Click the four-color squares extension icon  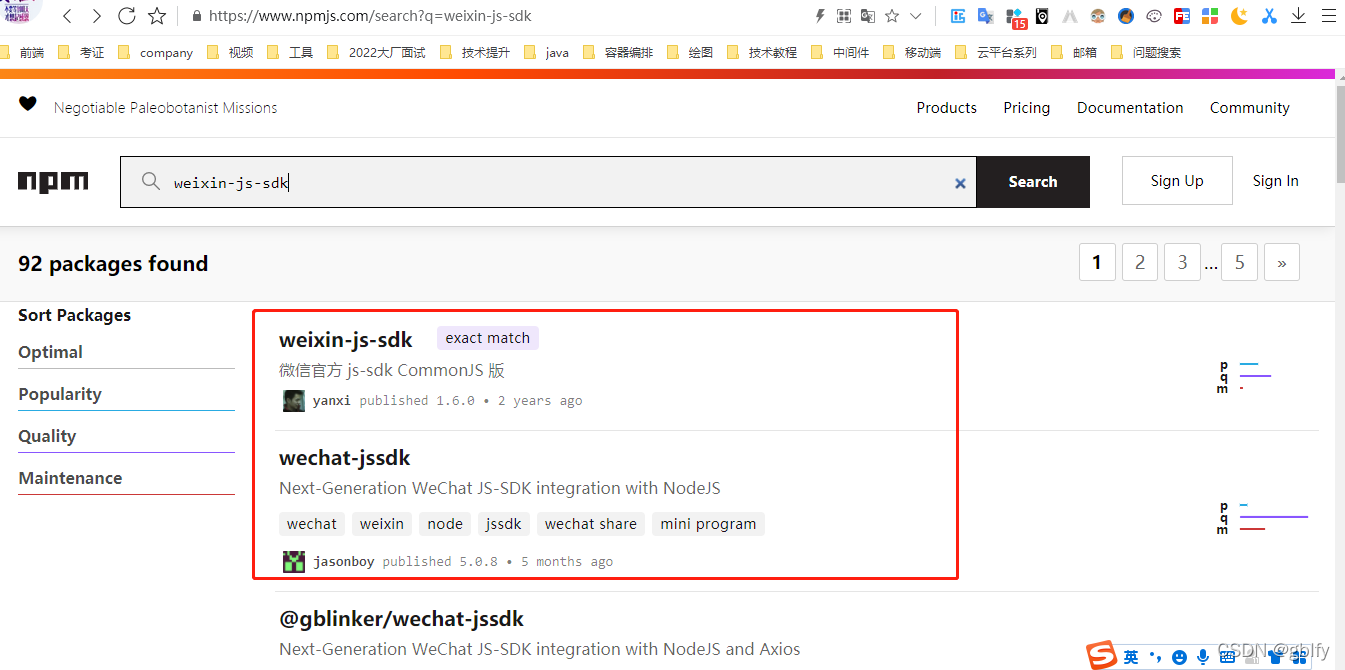1210,16
